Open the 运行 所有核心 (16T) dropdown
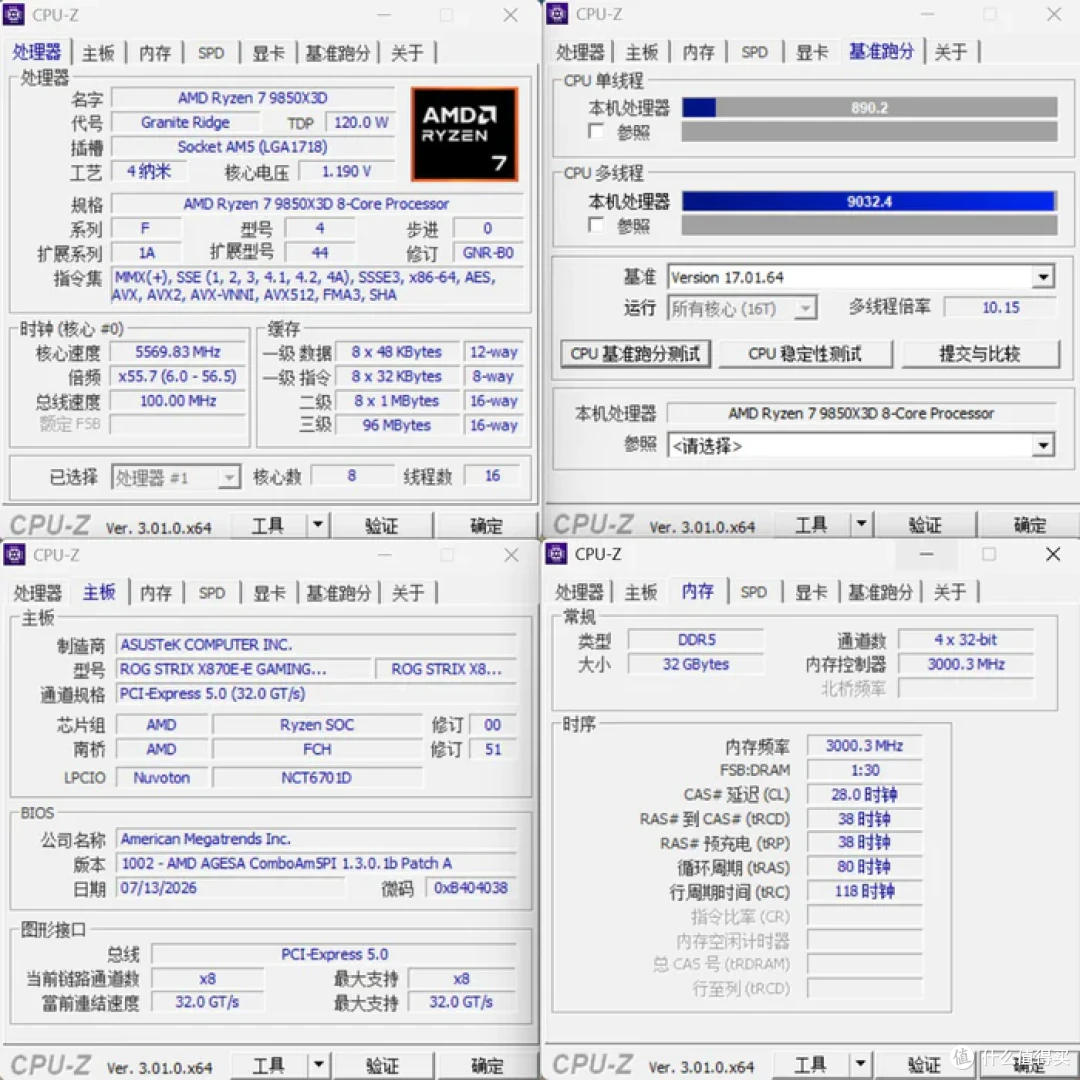 [804, 309]
